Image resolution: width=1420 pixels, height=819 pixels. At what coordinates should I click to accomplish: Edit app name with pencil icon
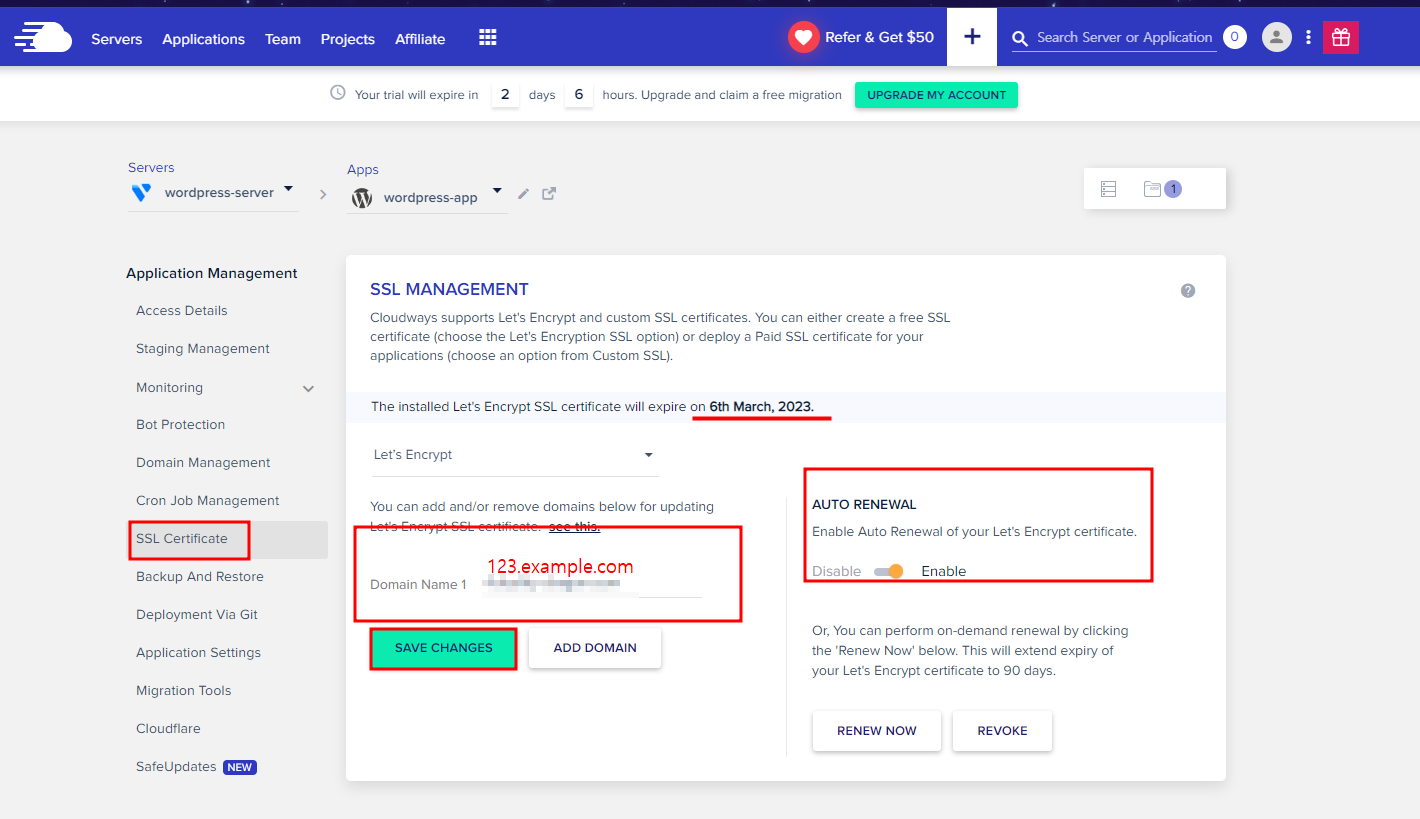coord(523,194)
